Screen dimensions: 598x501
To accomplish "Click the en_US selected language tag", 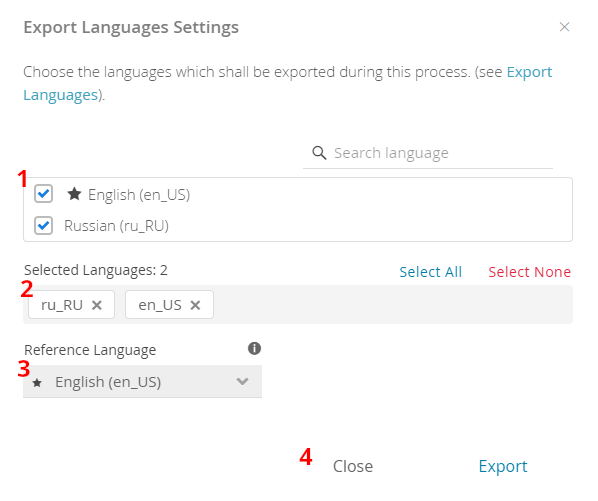I will [169, 305].
